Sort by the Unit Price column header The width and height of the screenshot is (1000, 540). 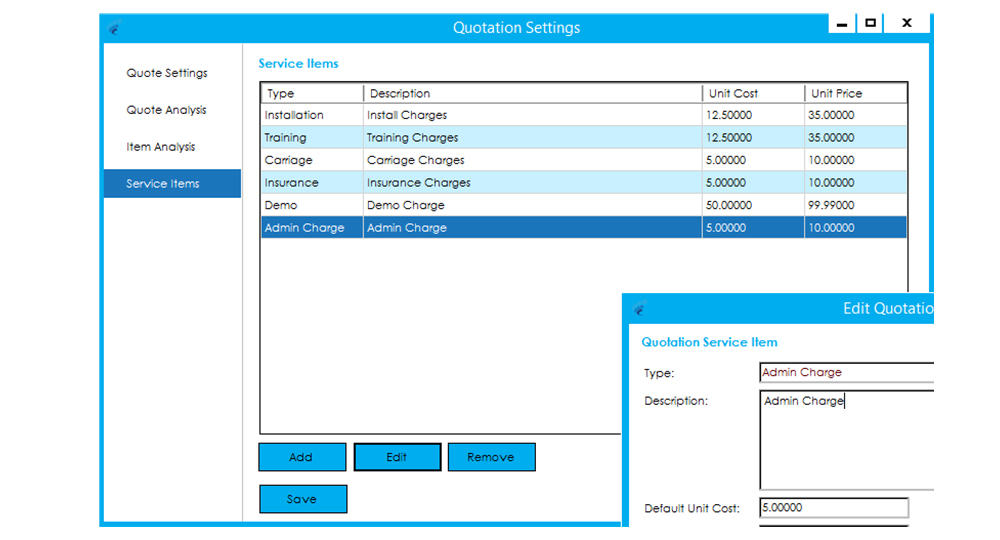(x=856, y=93)
